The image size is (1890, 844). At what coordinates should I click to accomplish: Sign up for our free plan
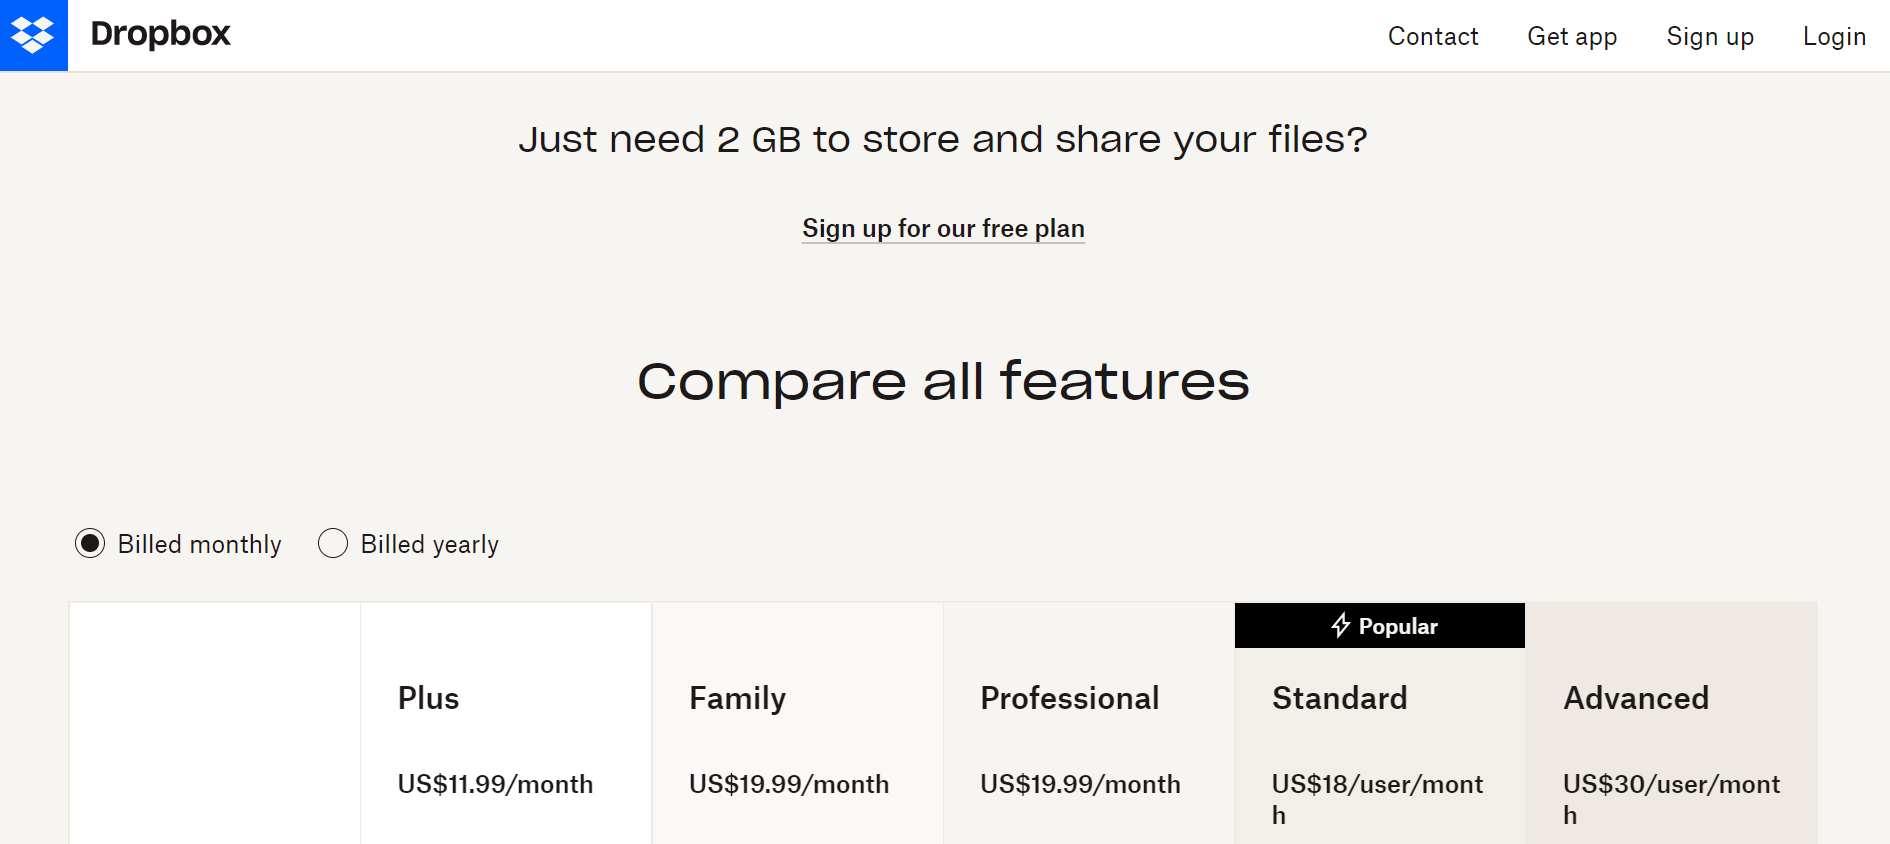click(x=943, y=229)
